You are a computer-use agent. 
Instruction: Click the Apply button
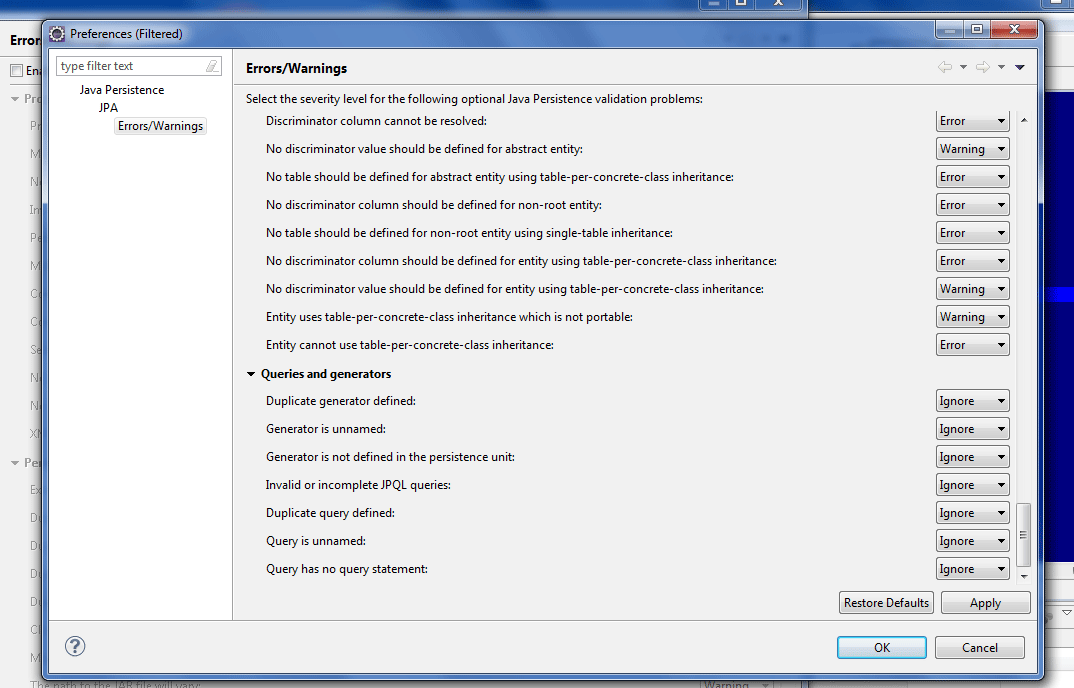985,602
